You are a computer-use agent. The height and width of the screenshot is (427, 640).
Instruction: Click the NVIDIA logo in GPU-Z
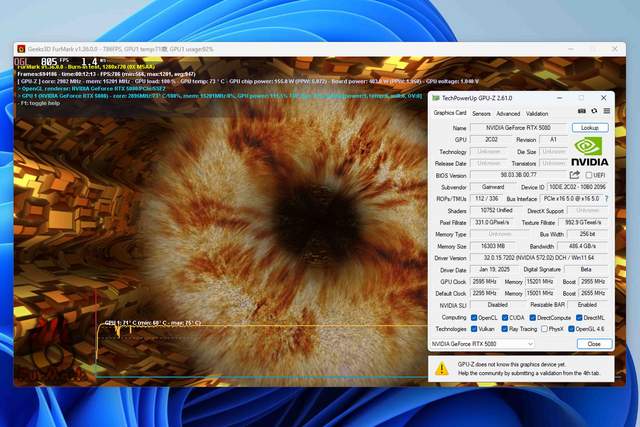(589, 151)
